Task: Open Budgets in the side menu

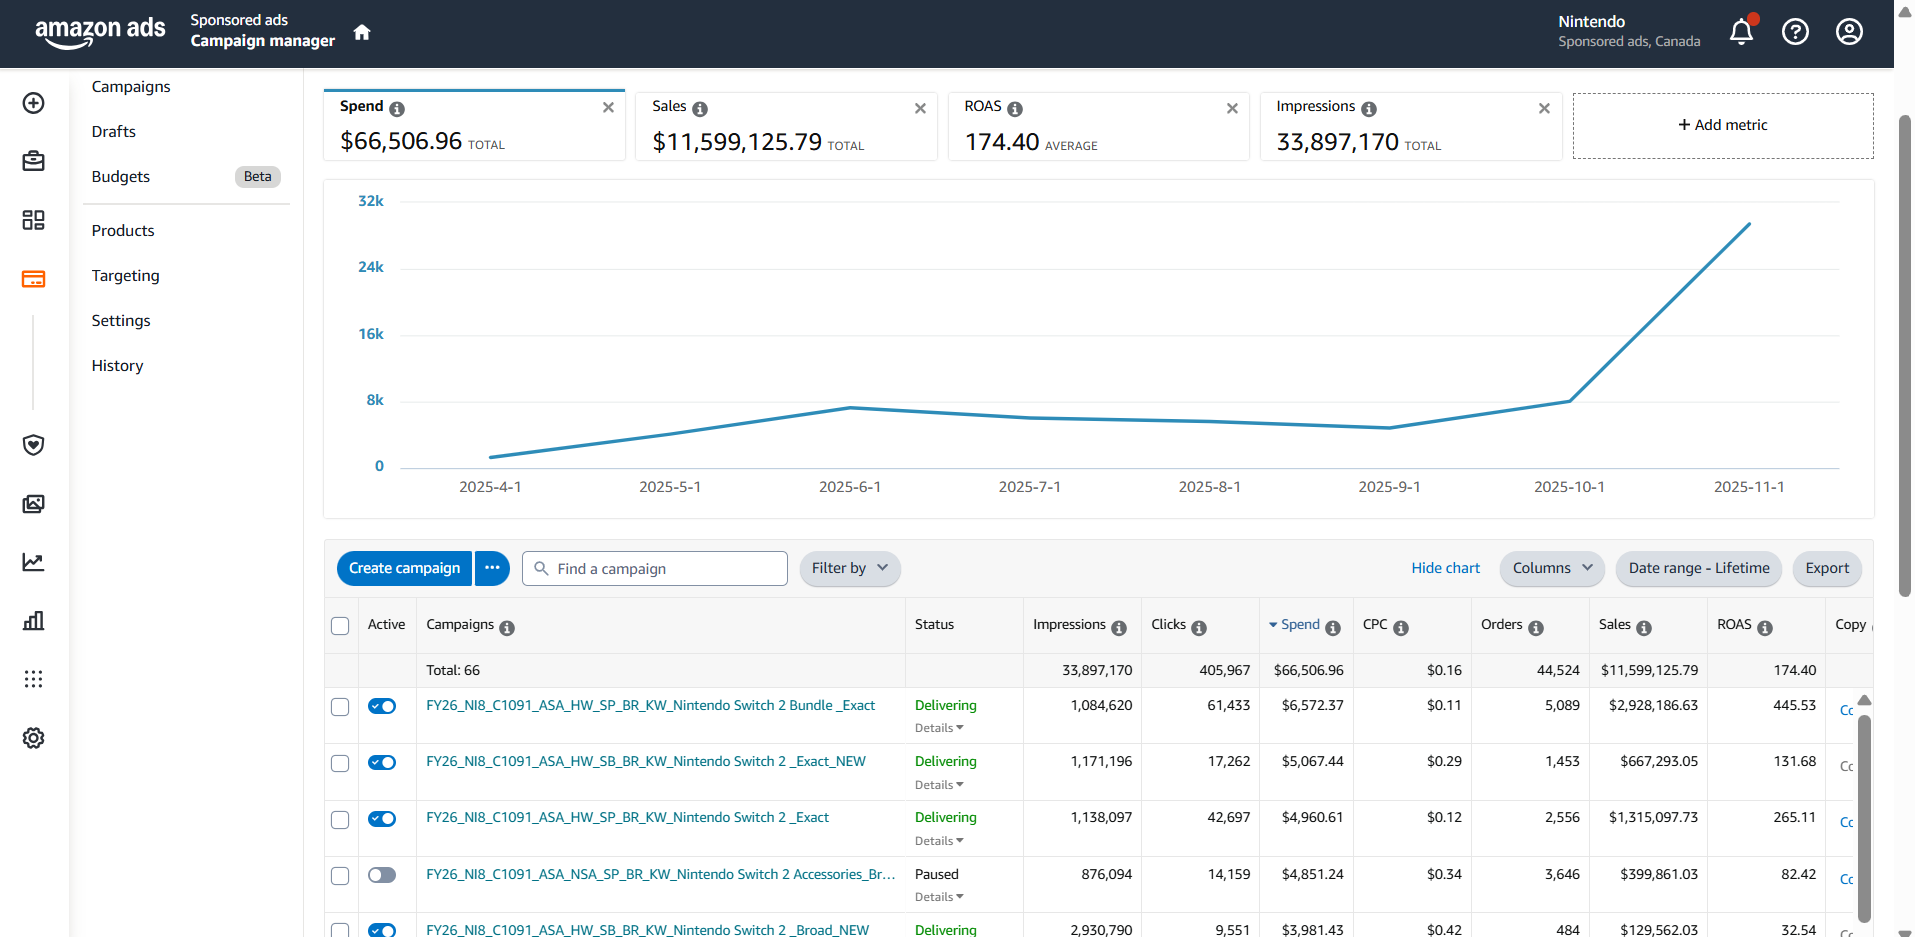Action: coord(121,176)
